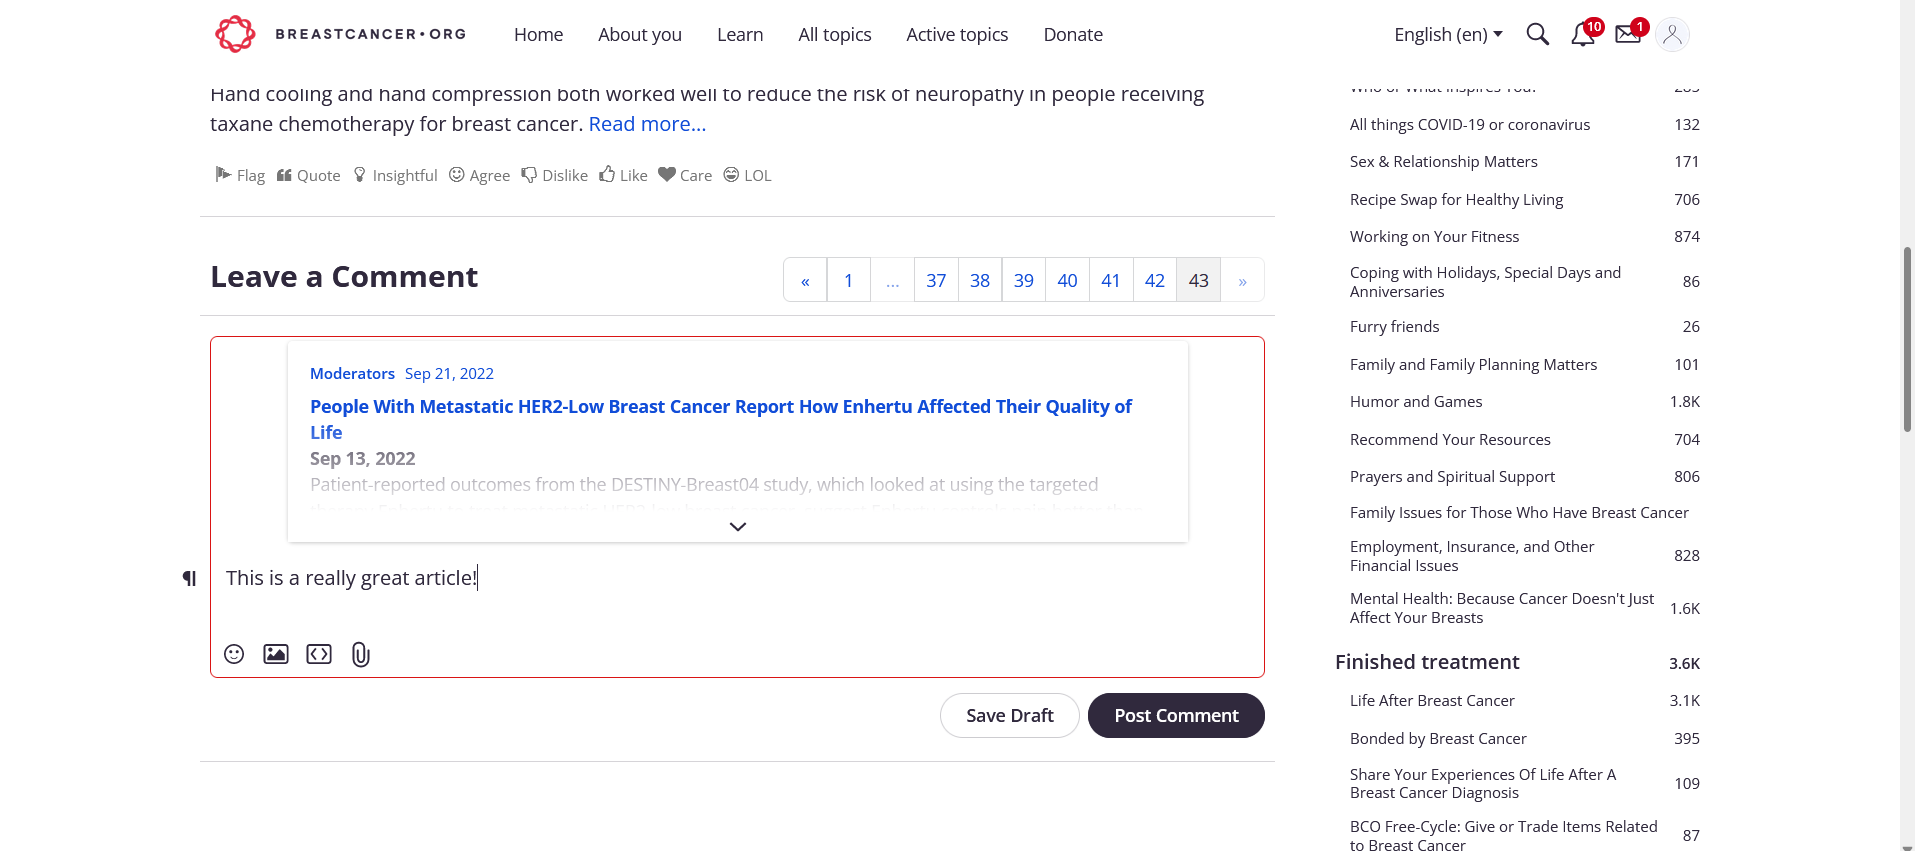Open the Finished treatment section heading
Screen dimensions: 1915x851
[1427, 662]
